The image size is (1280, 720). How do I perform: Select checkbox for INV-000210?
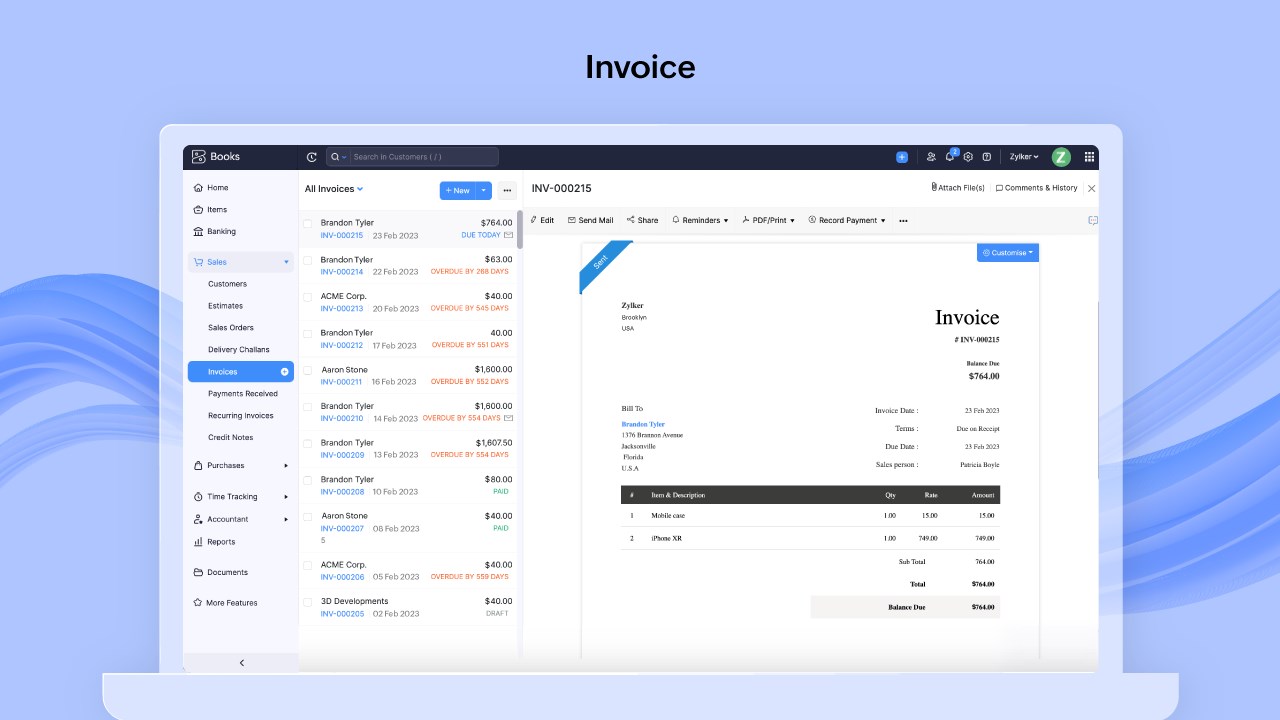308,407
